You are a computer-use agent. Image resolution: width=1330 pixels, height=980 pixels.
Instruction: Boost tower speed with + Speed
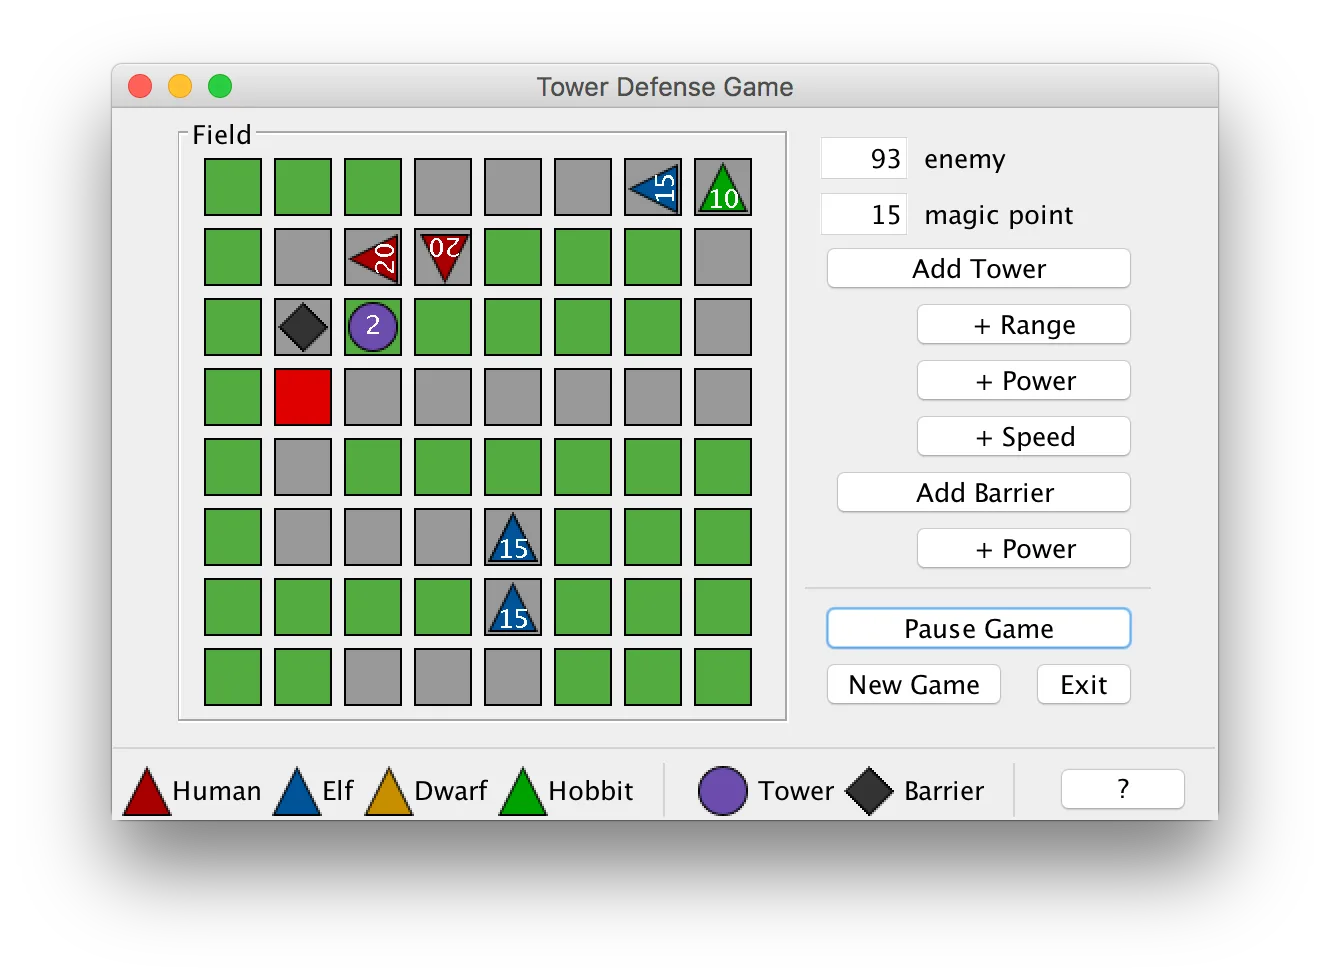(1024, 437)
